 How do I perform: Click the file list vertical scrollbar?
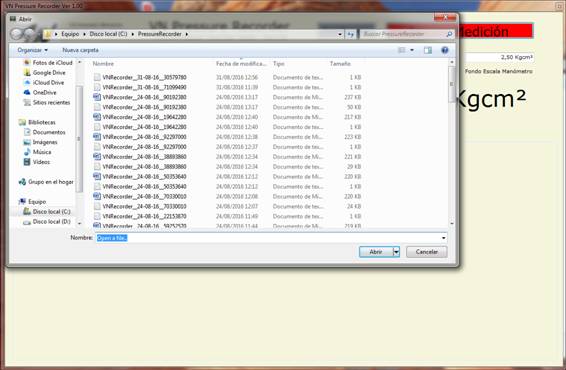click(451, 143)
